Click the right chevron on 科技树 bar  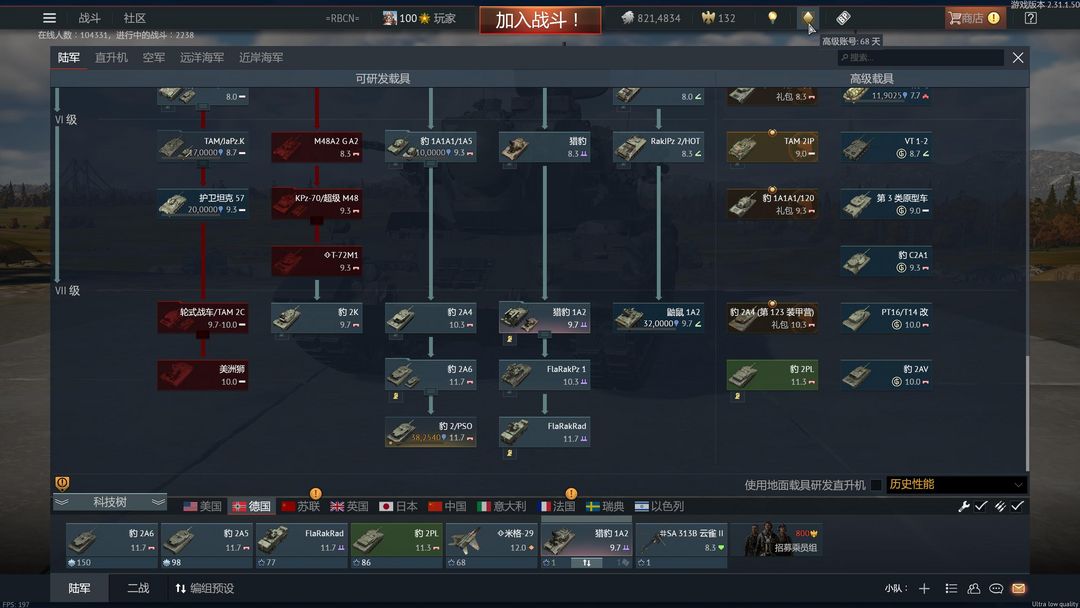(158, 502)
